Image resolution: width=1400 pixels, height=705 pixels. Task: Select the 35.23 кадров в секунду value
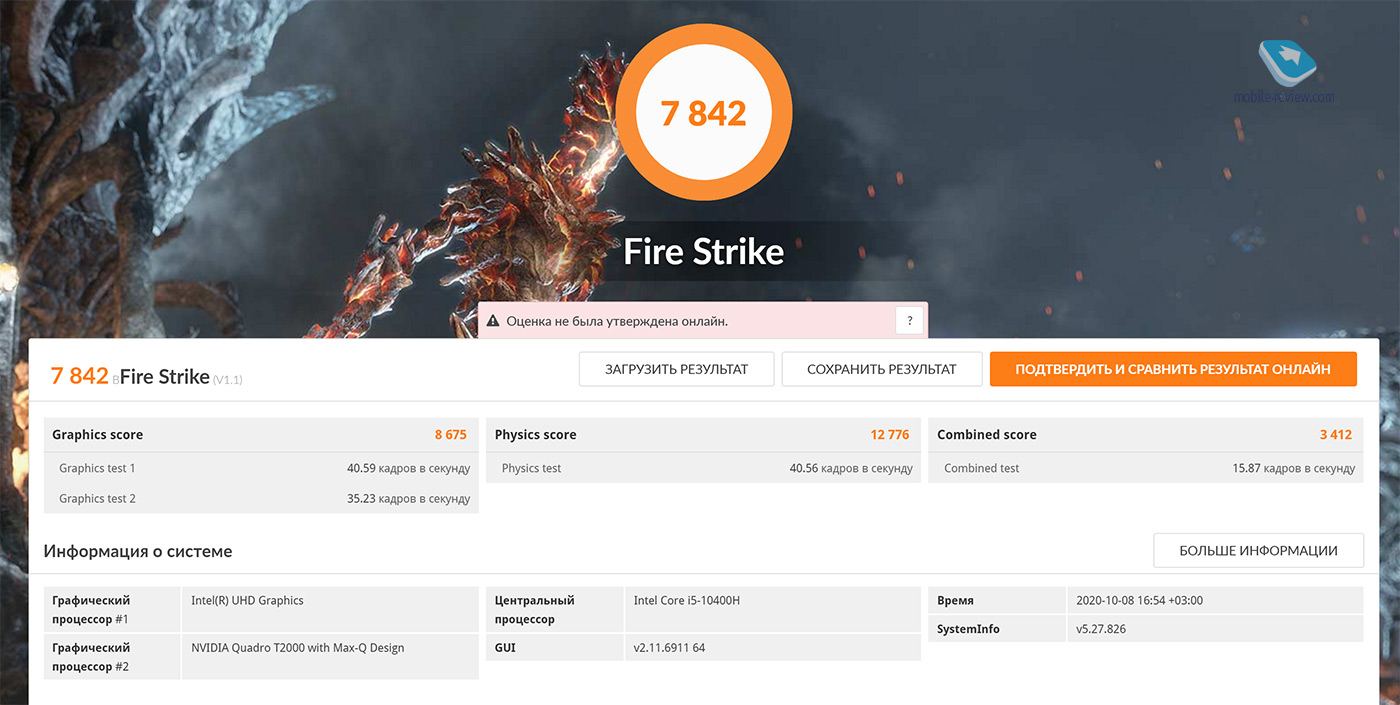(x=408, y=498)
